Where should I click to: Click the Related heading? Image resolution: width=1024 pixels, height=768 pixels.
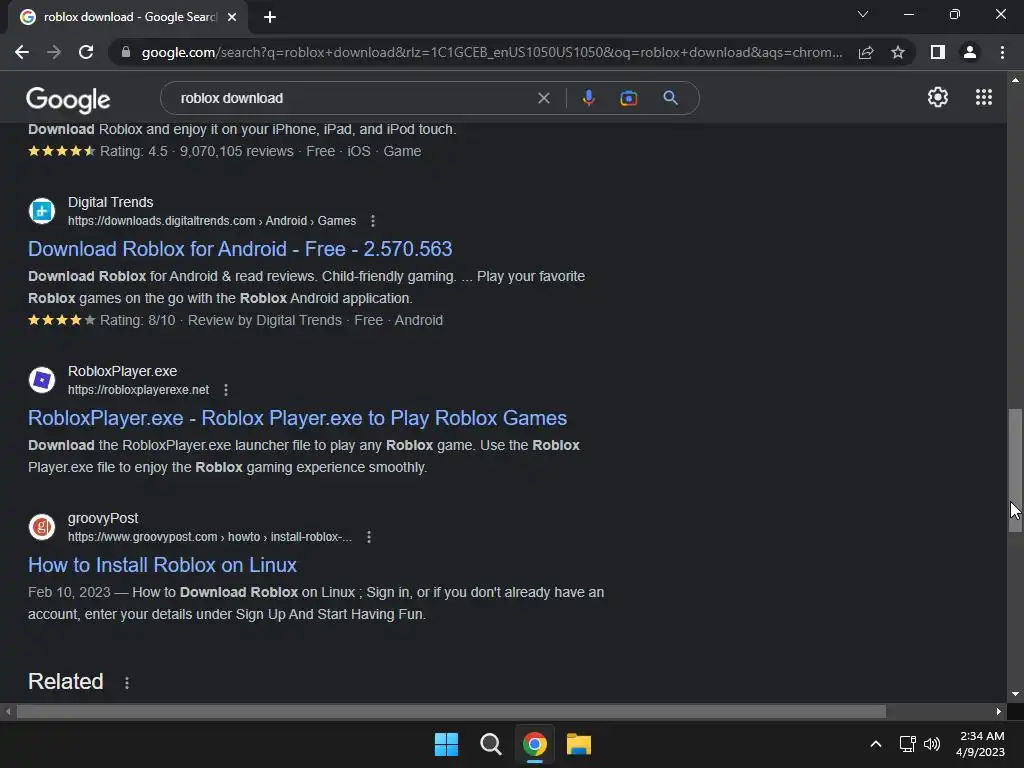[x=65, y=682]
